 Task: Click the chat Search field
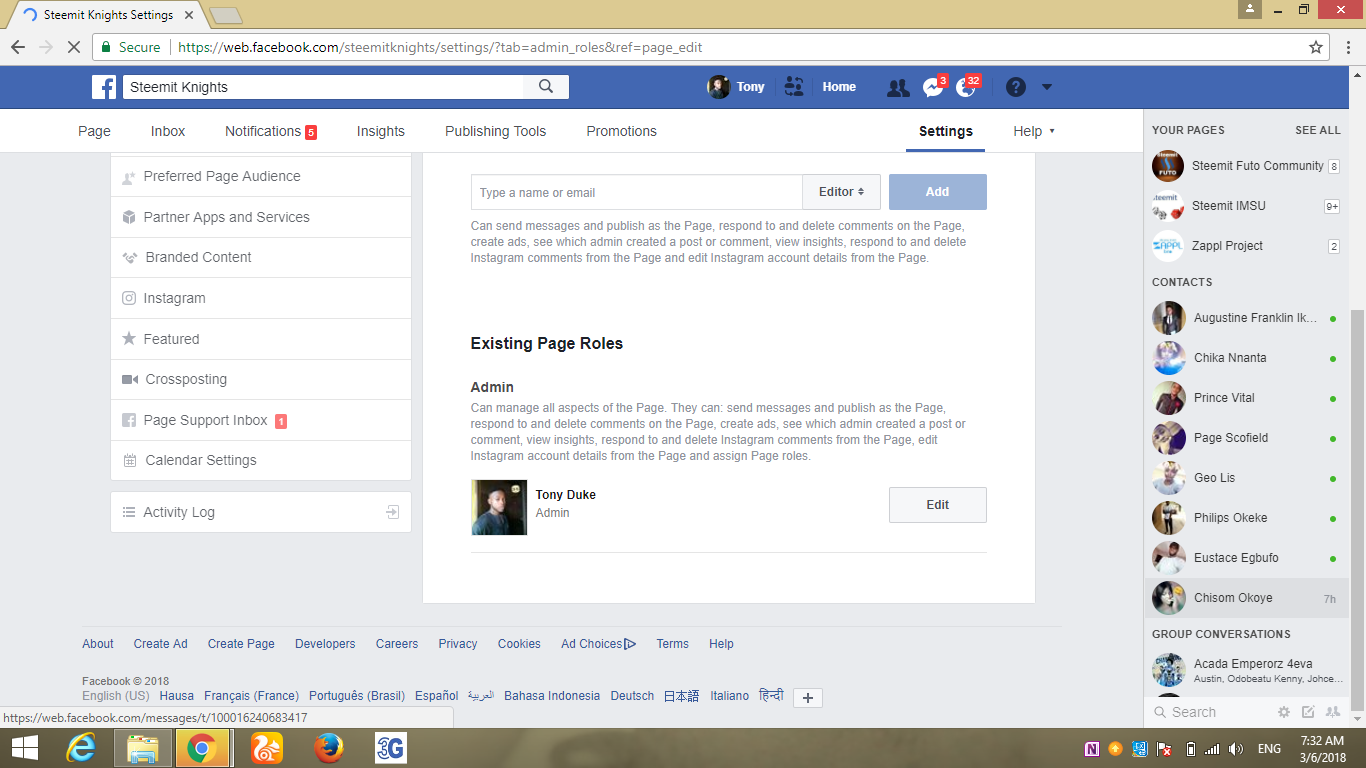[1210, 712]
